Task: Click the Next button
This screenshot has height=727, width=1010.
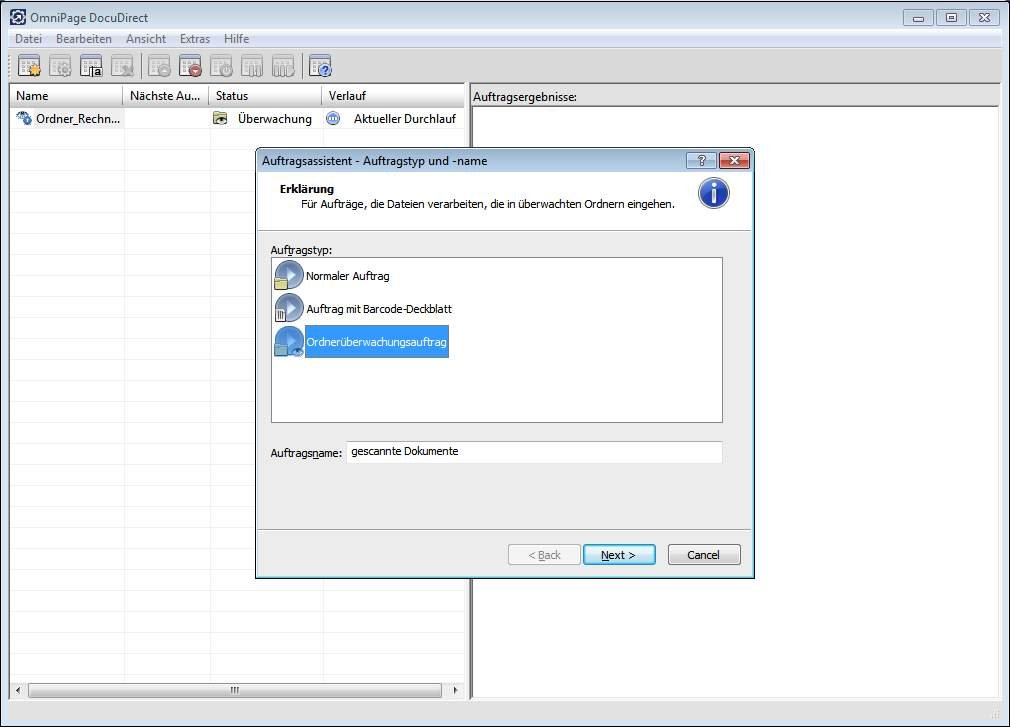Action: click(x=619, y=554)
